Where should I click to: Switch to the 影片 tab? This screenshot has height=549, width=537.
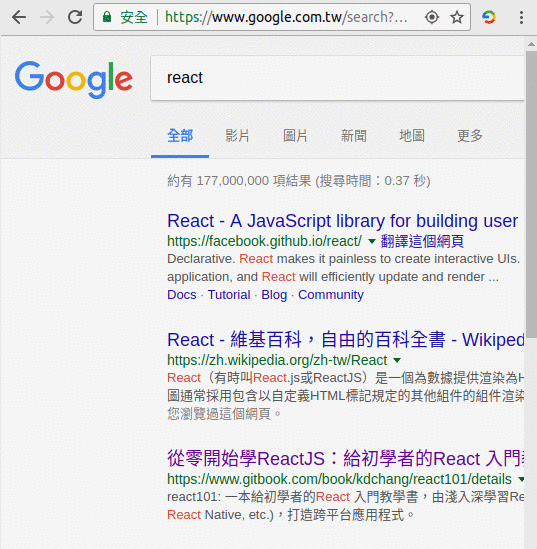(237, 136)
